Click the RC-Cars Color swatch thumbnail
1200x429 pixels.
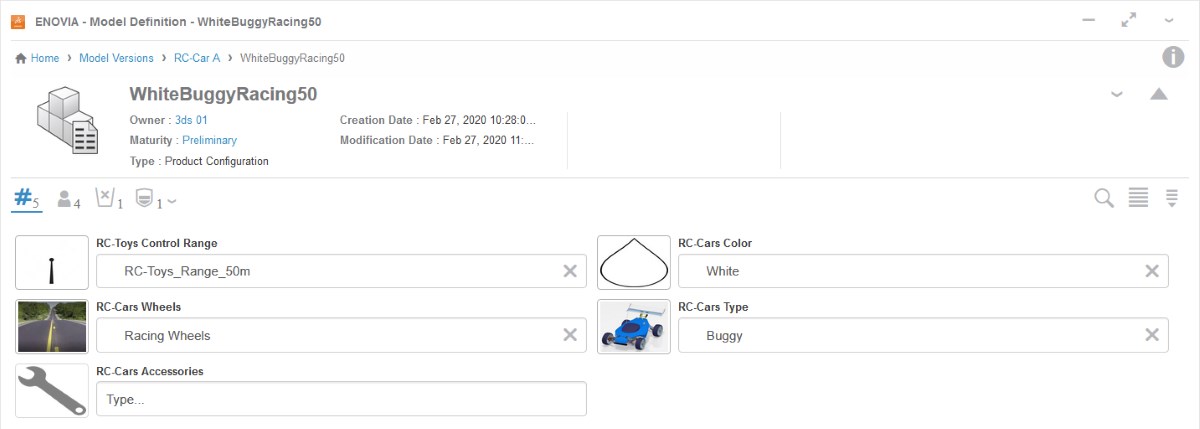(634, 262)
